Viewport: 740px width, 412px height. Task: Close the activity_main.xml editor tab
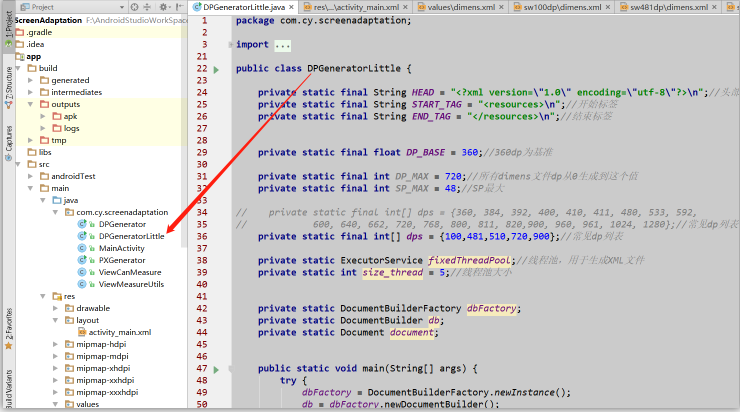point(407,7)
